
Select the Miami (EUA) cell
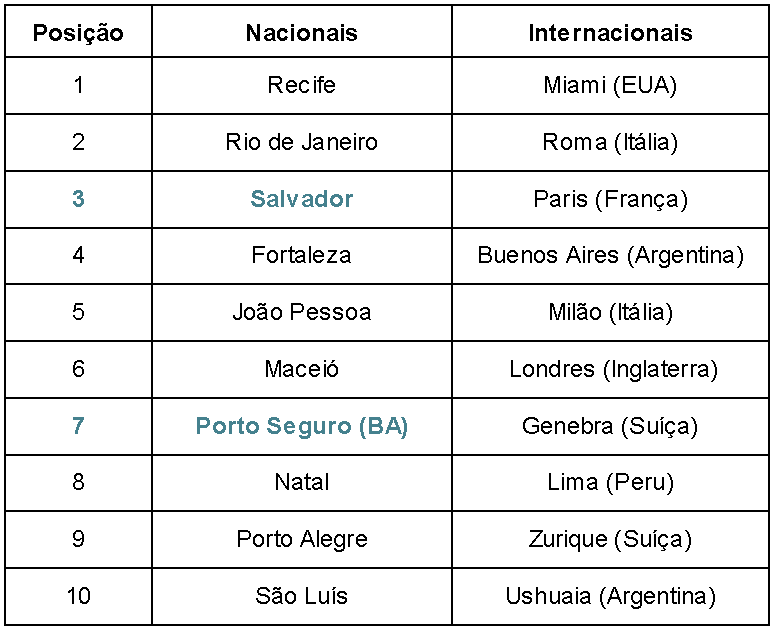[610, 85]
